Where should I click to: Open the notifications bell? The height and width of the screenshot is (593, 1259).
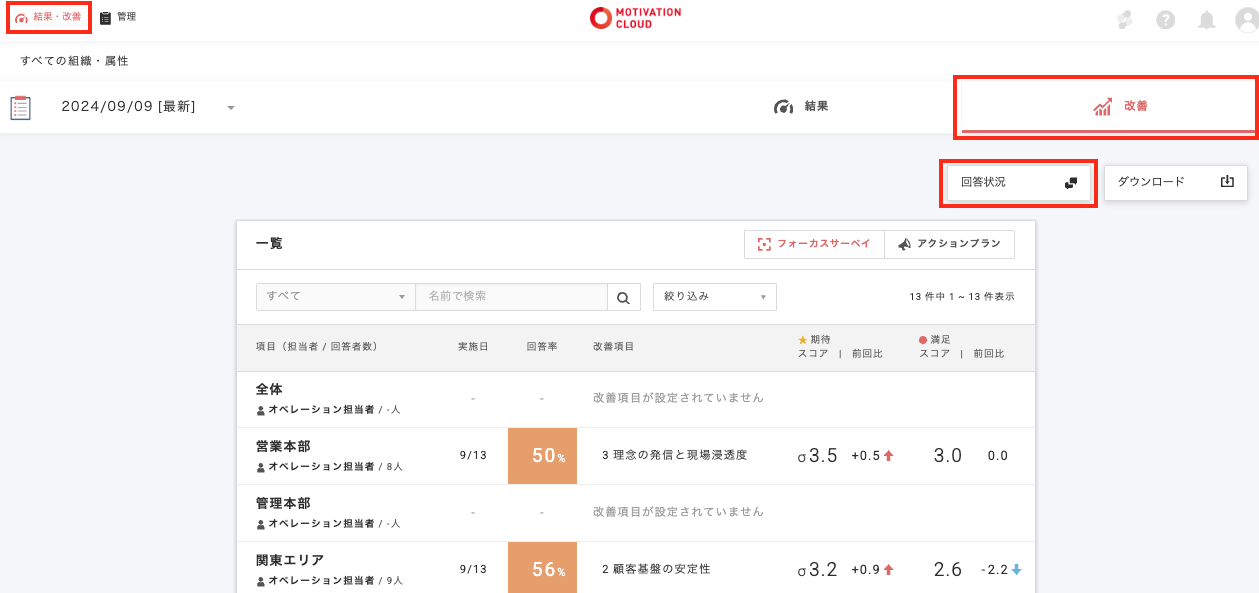1207,20
